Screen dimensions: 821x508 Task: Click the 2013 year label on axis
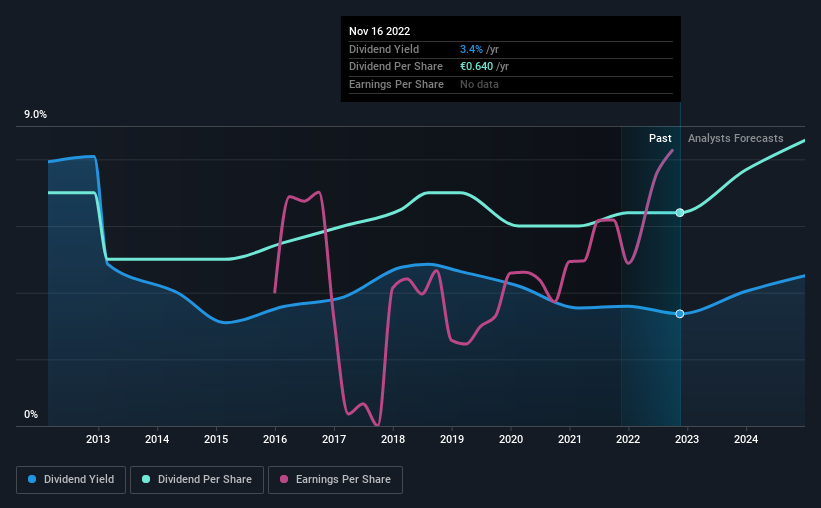click(x=98, y=439)
